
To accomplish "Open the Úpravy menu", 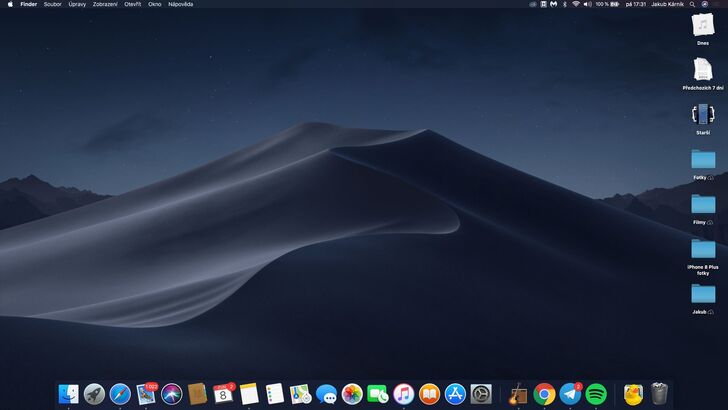I will (77, 4).
